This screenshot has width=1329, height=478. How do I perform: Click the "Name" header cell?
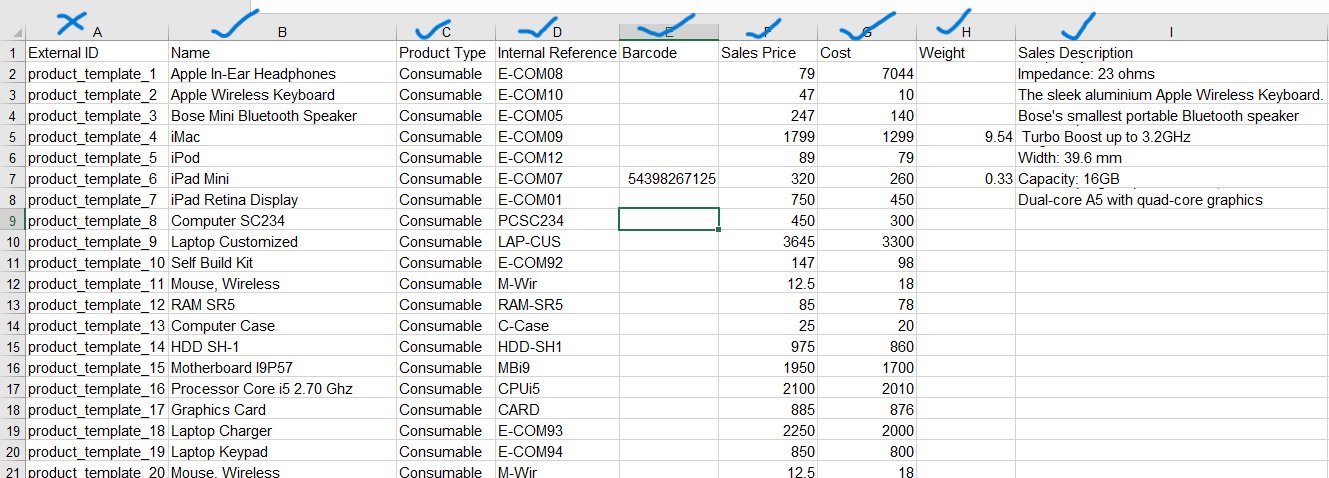click(282, 53)
